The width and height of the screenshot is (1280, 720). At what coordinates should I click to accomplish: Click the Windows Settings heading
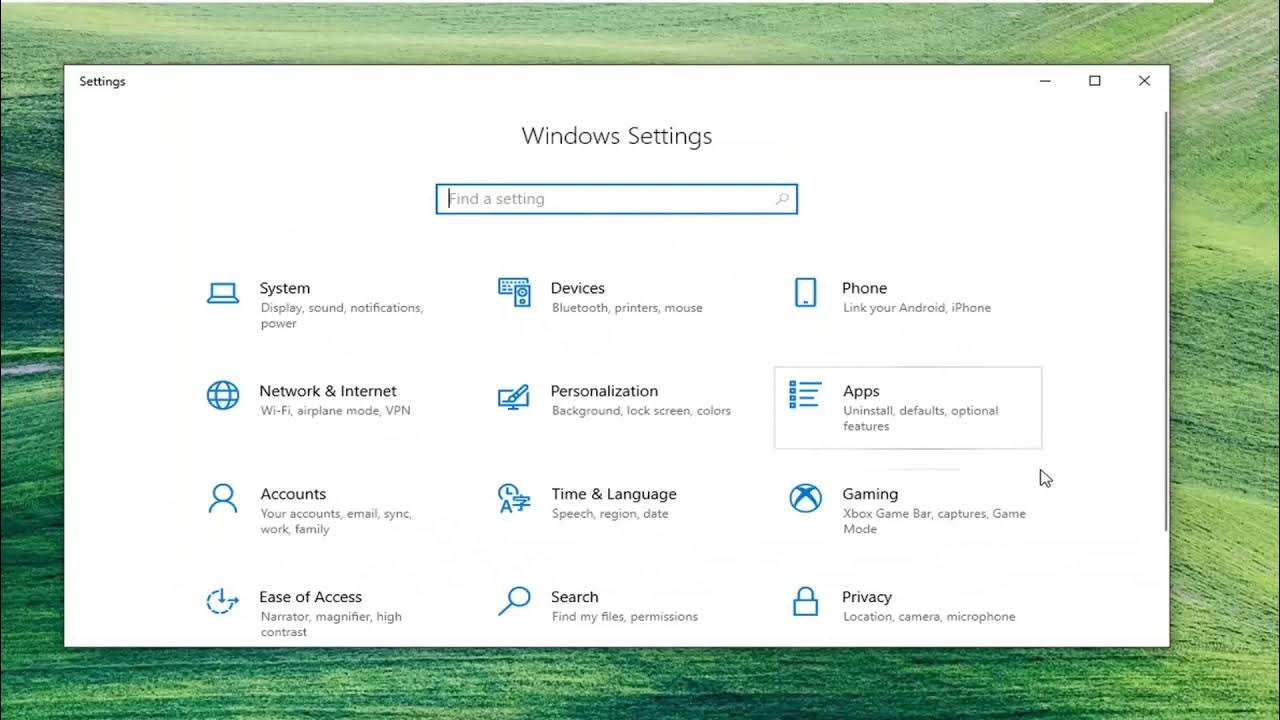pos(617,136)
